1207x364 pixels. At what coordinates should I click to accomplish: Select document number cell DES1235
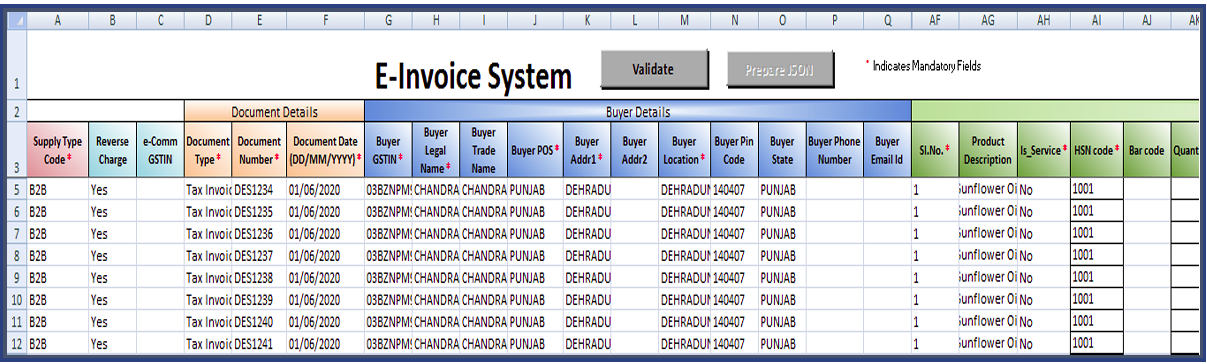[259, 210]
